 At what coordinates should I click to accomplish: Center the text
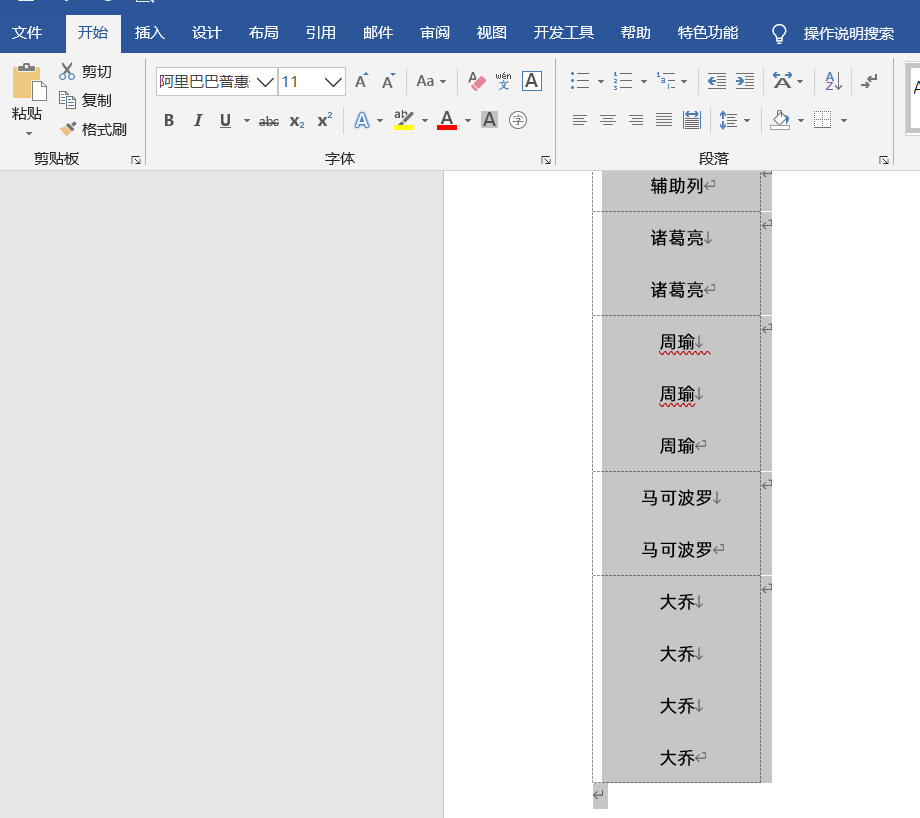608,120
